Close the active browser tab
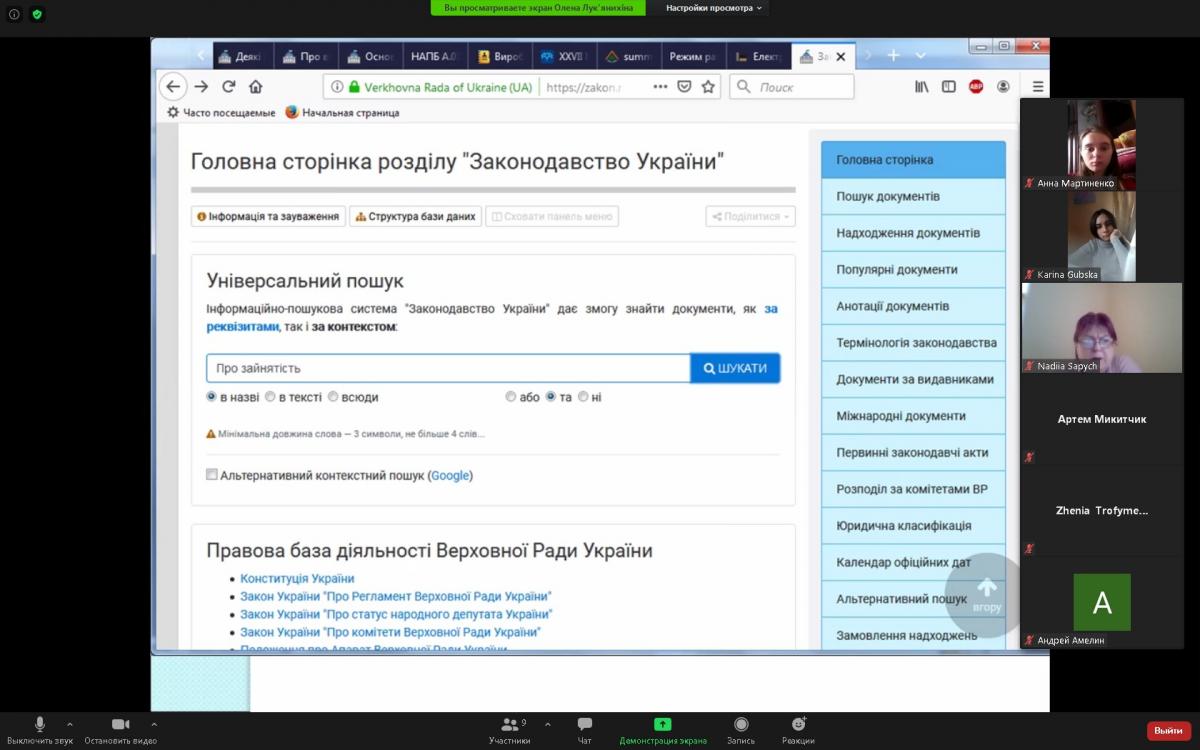Image resolution: width=1200 pixels, height=750 pixels. click(x=841, y=57)
